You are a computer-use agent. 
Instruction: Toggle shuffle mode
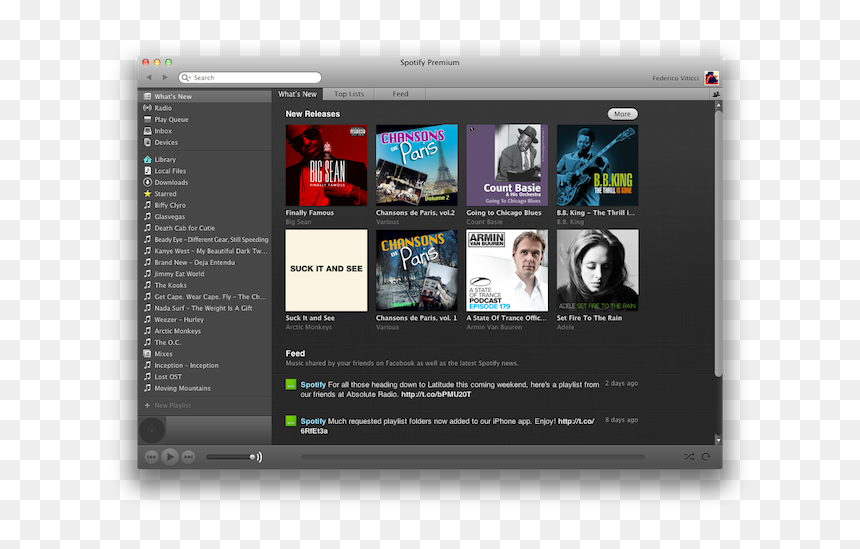[x=689, y=457]
